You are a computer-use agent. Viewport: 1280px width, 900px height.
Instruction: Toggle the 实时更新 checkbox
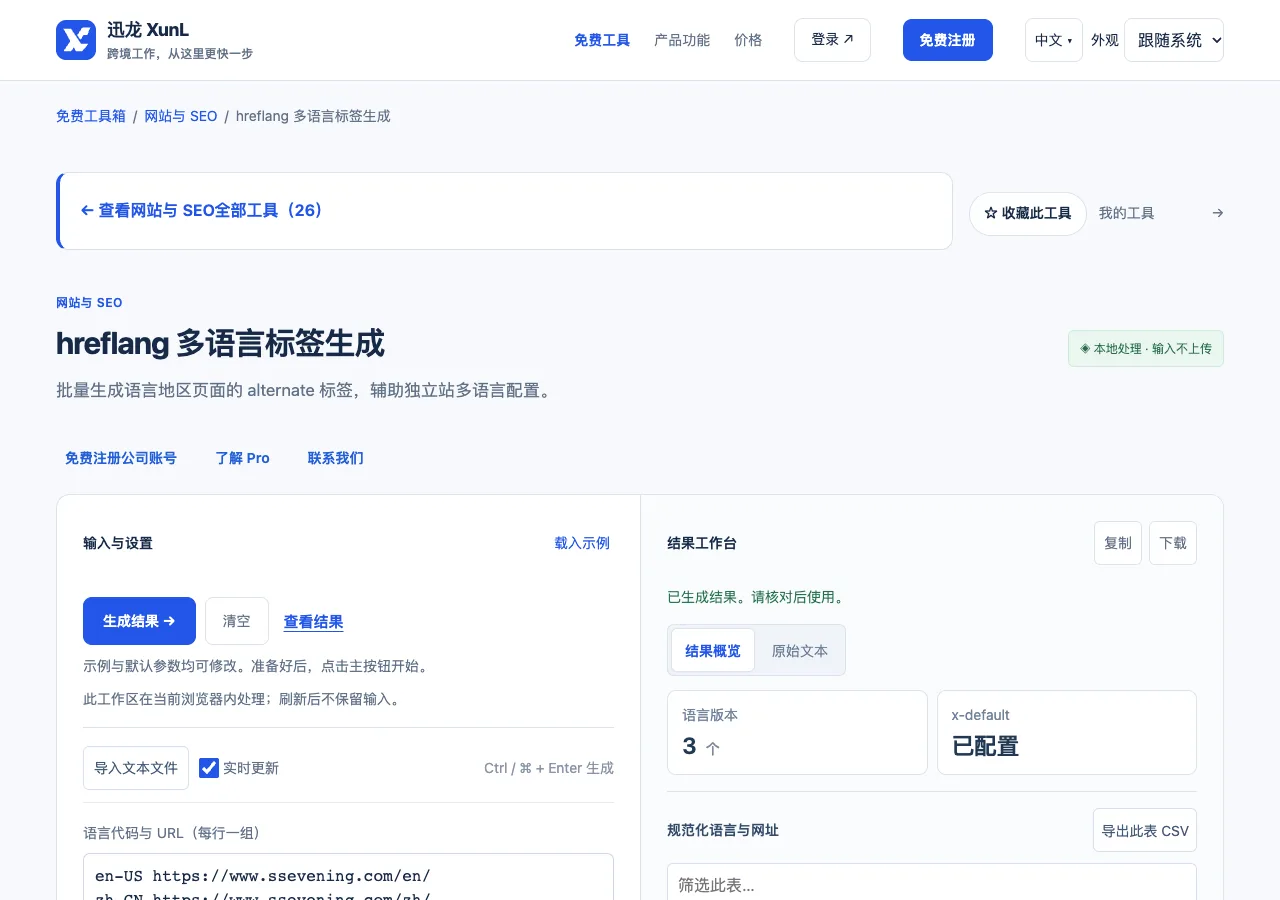[209, 768]
